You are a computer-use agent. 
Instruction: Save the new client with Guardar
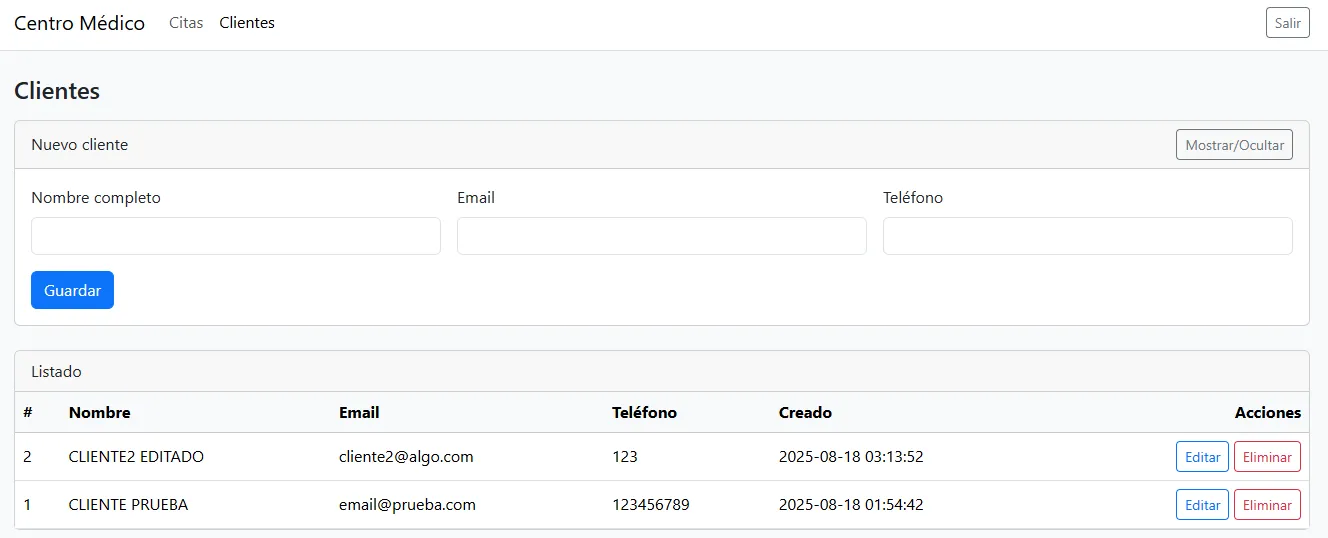pyautogui.click(x=72, y=290)
